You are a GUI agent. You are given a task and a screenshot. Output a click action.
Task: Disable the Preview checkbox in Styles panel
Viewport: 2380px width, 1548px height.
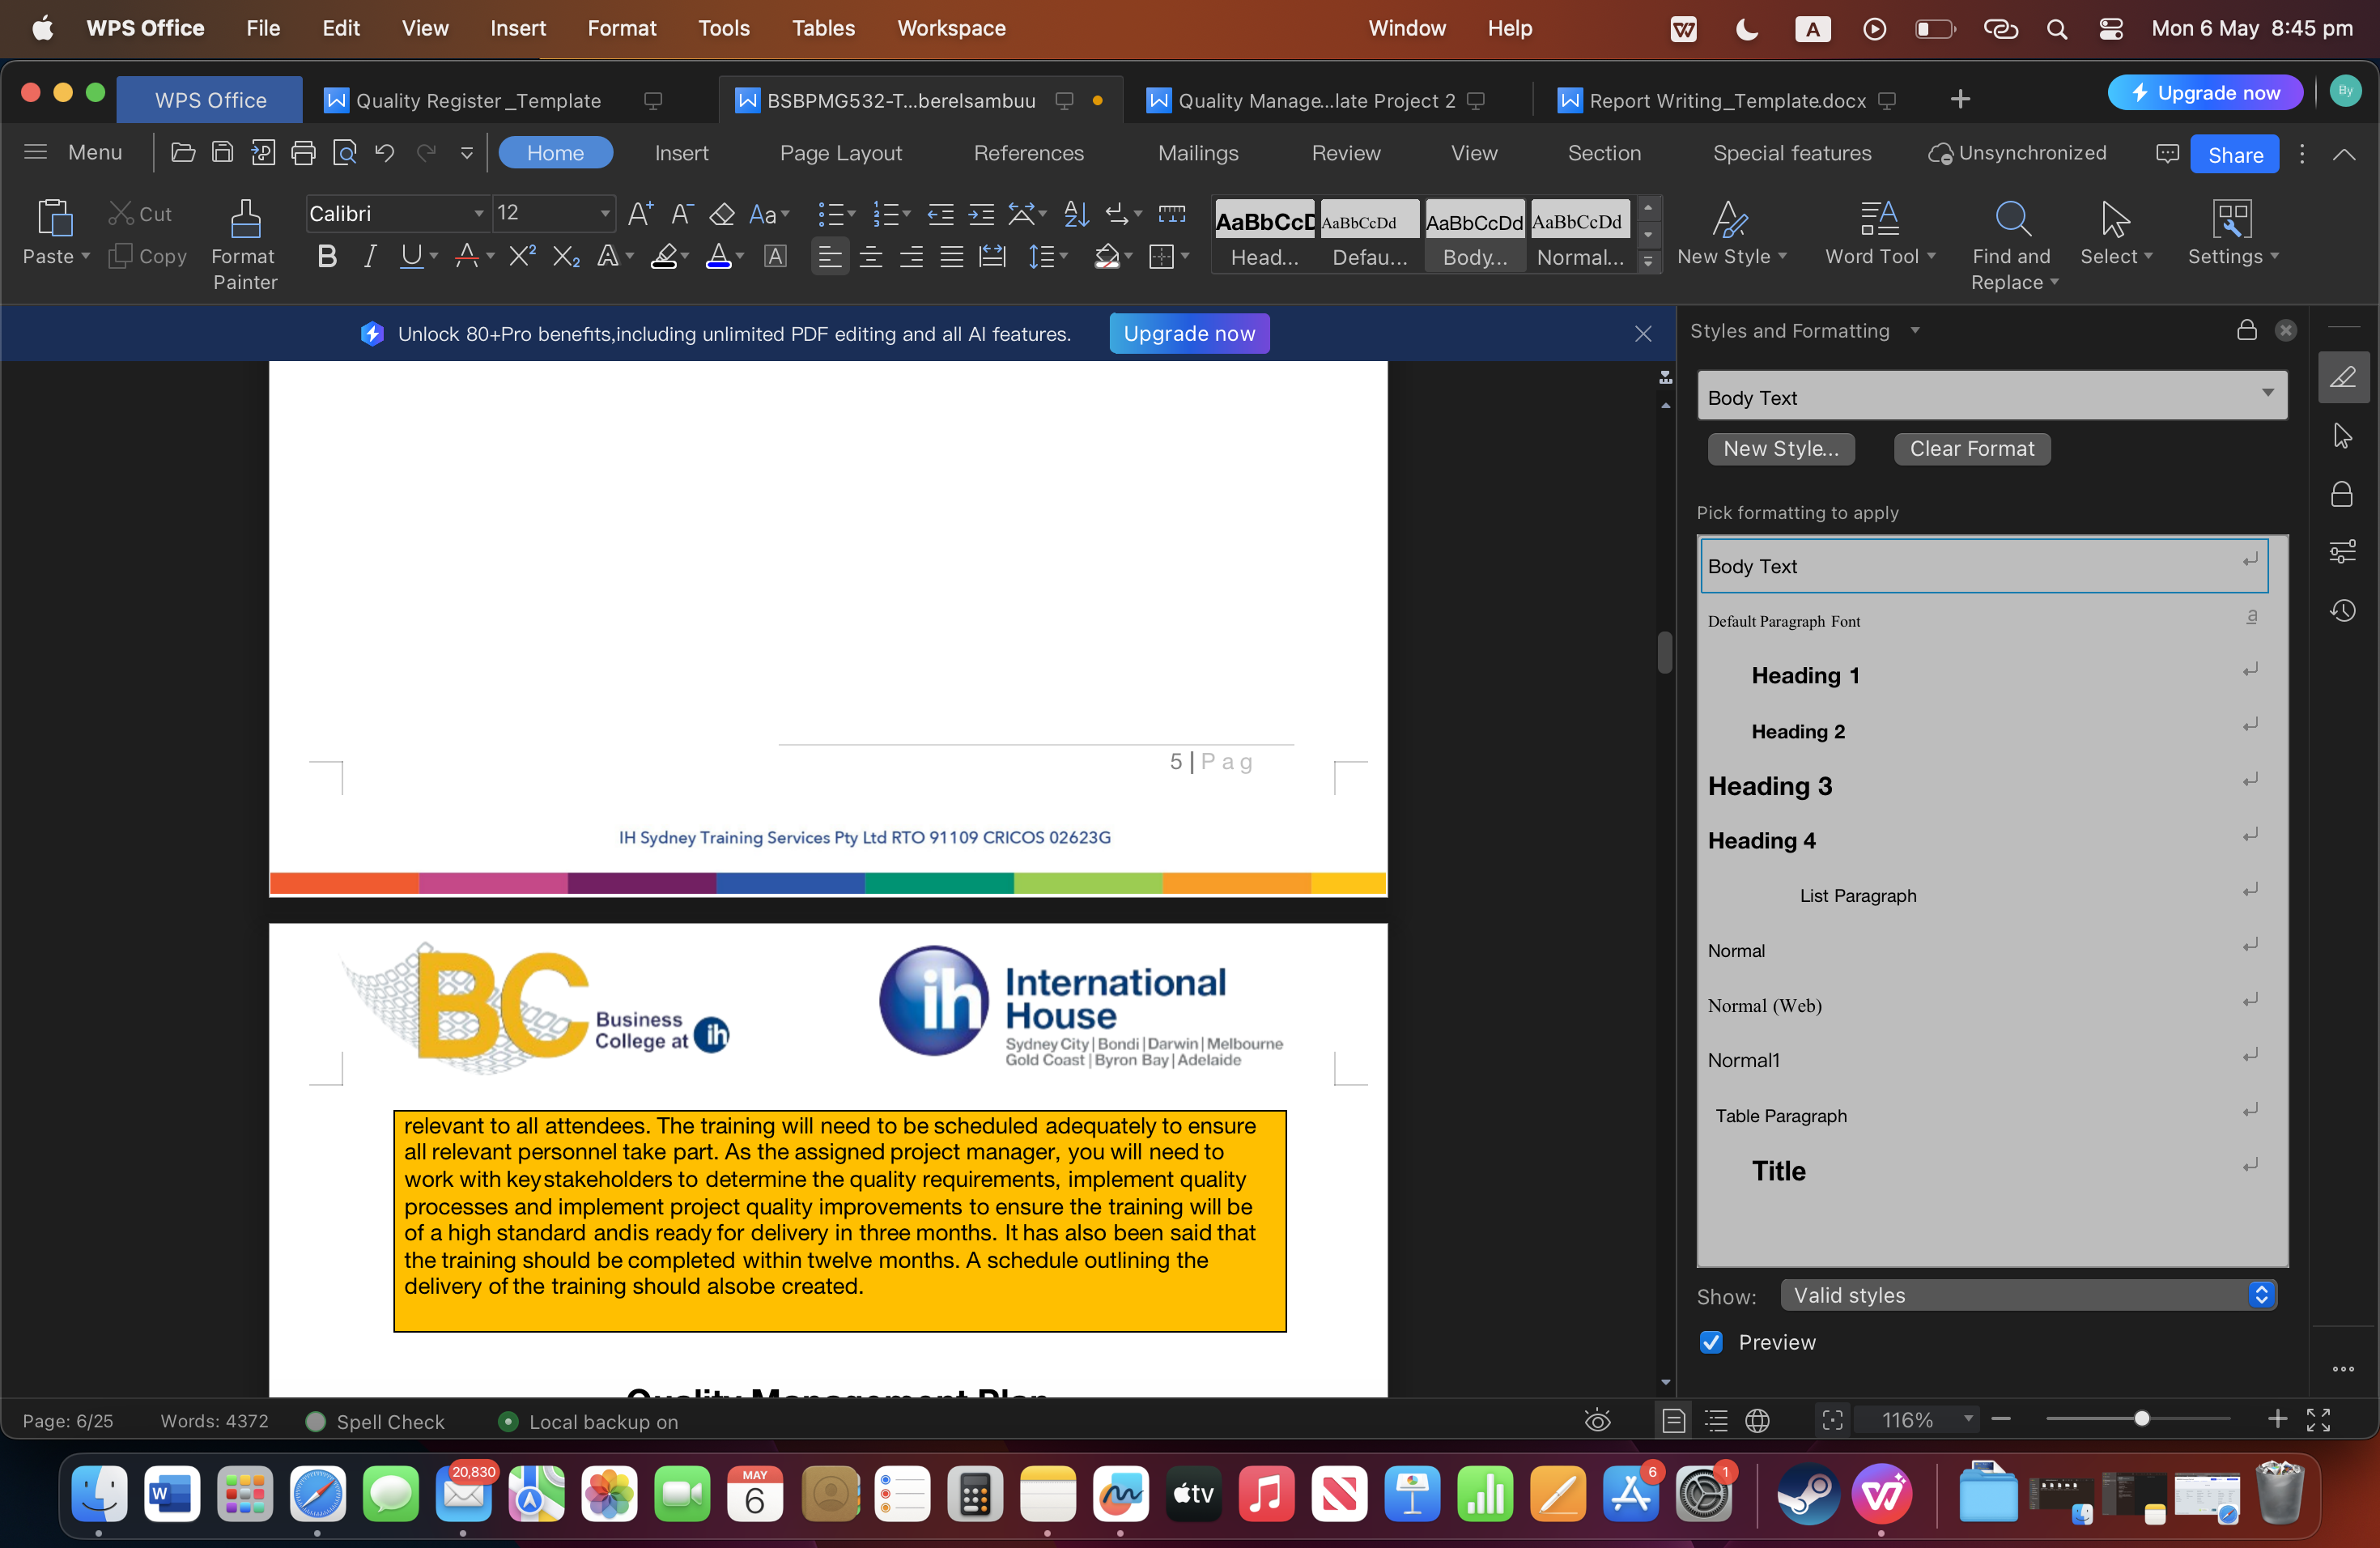[1711, 1343]
